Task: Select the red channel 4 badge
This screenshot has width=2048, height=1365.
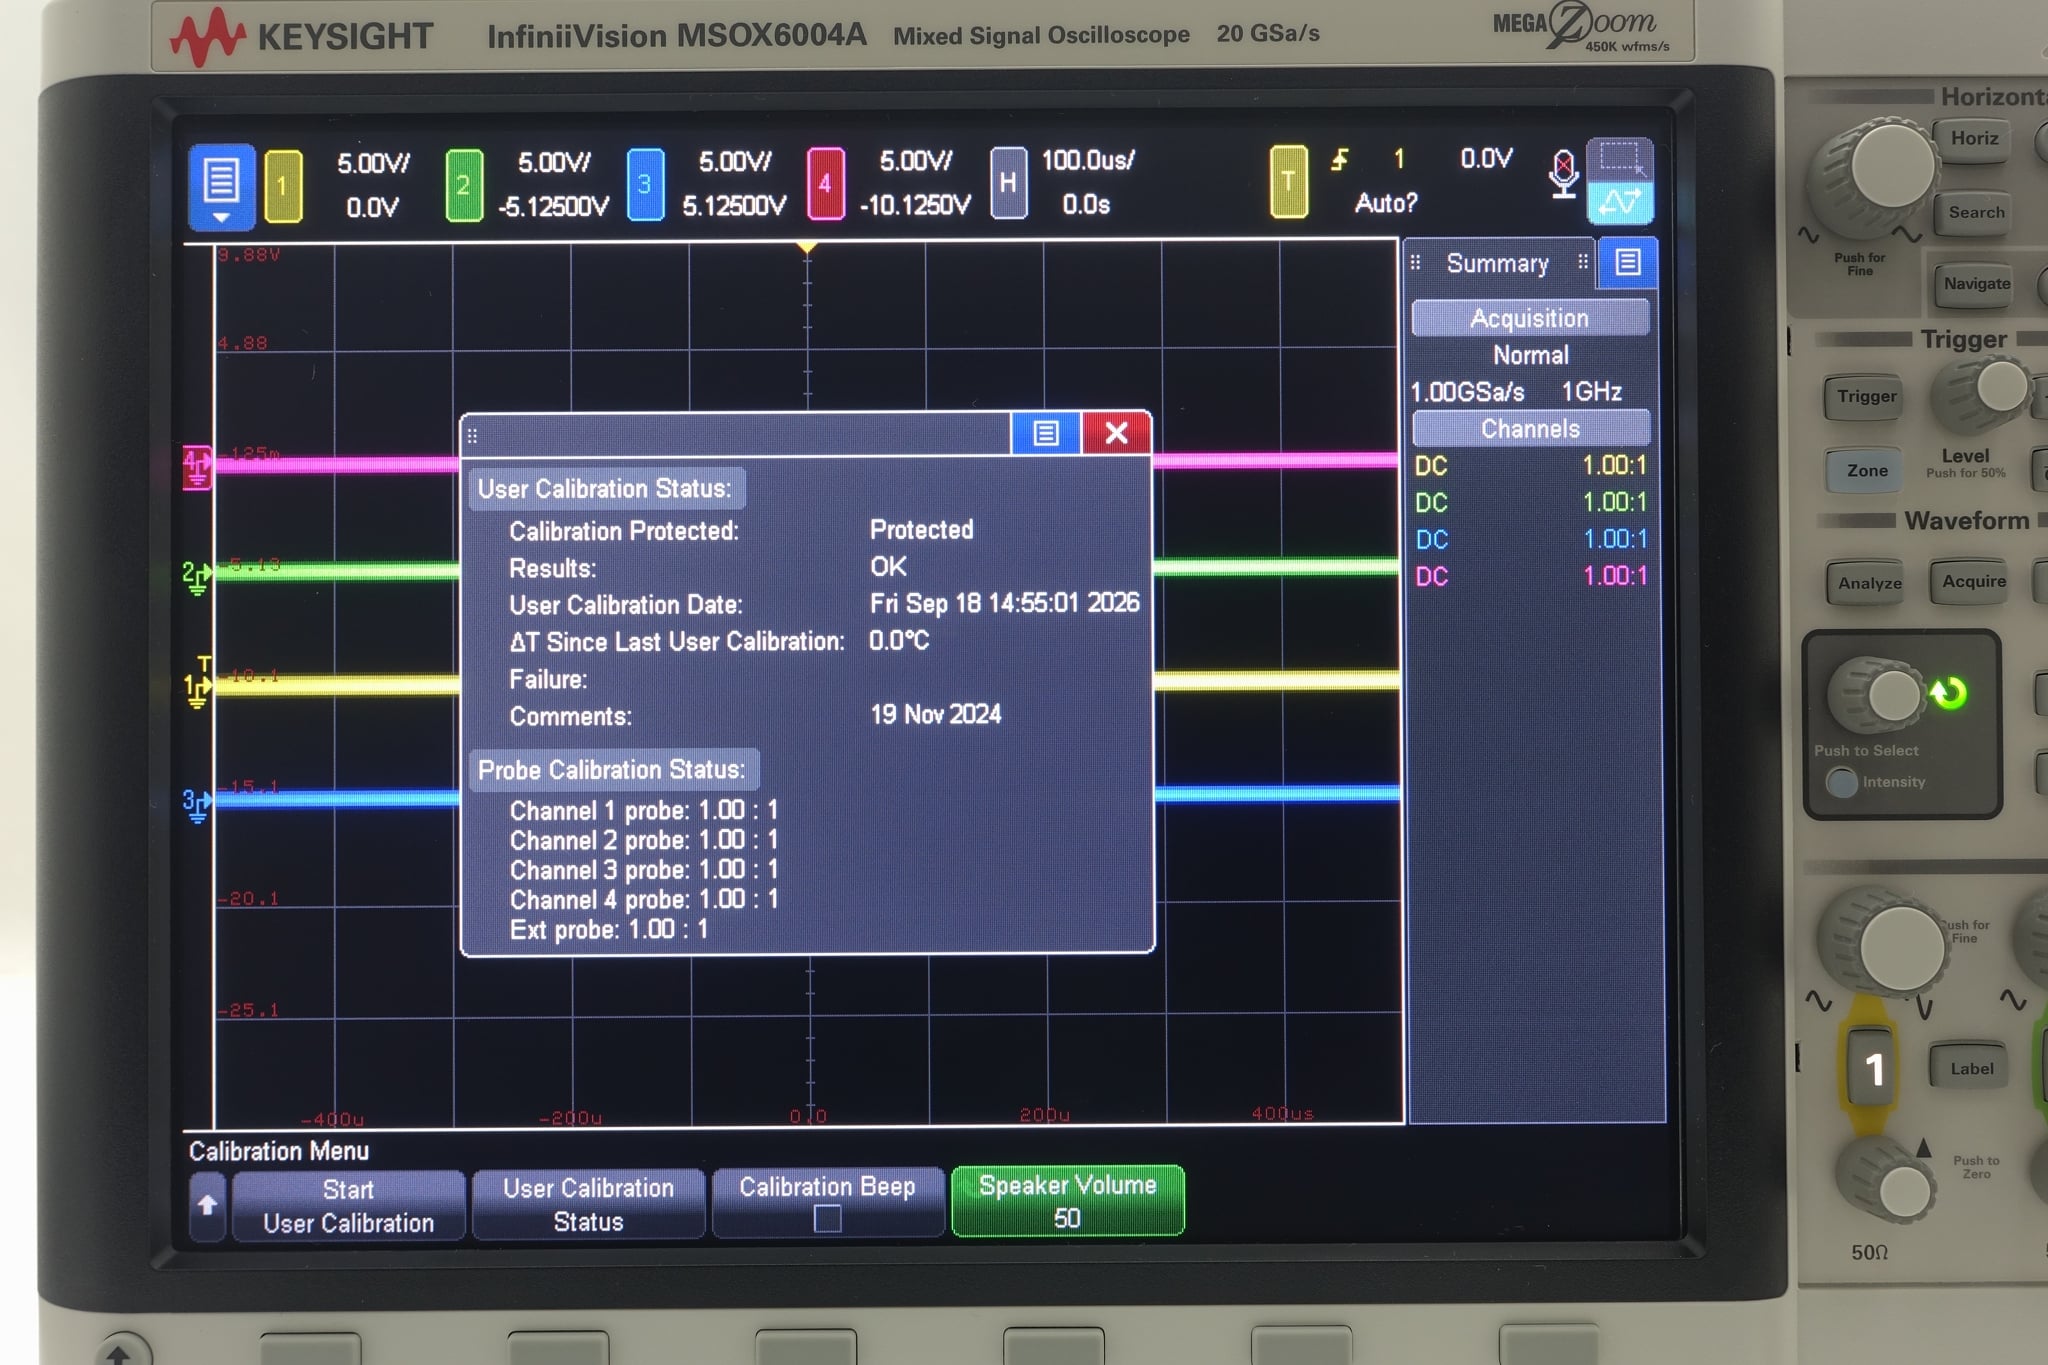Action: pyautogui.click(x=825, y=183)
